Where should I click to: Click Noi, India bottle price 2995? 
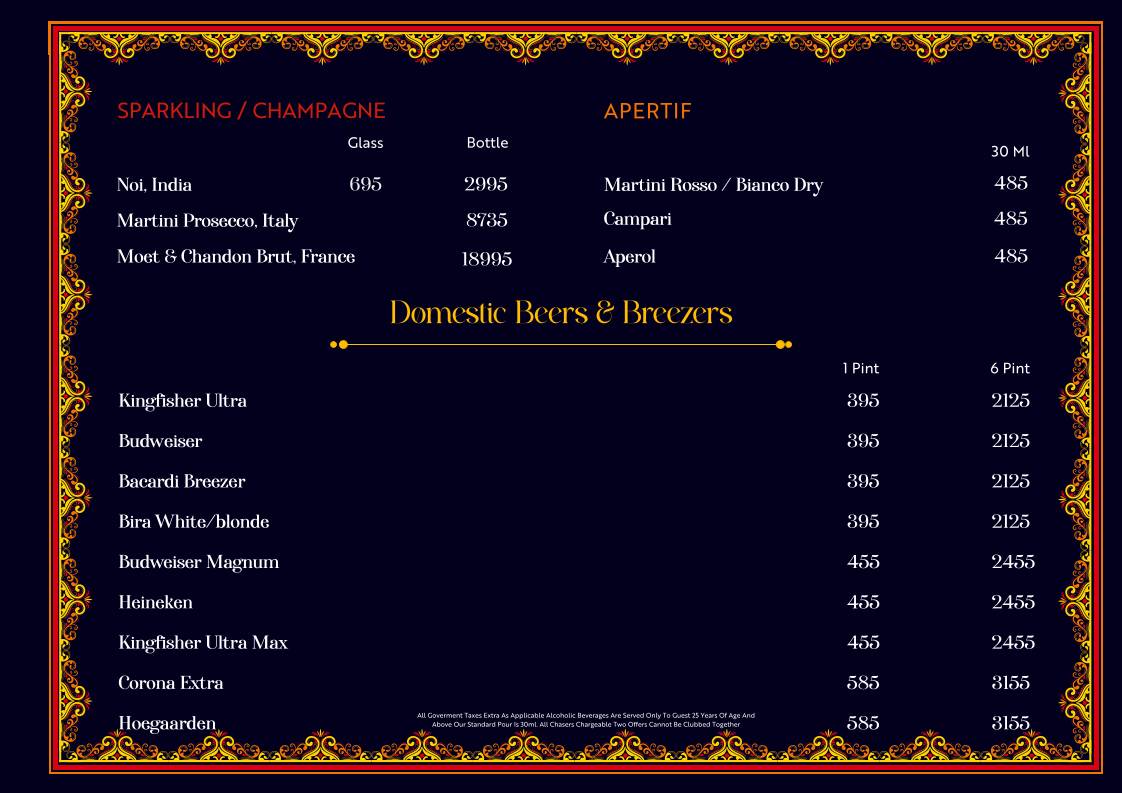click(486, 185)
